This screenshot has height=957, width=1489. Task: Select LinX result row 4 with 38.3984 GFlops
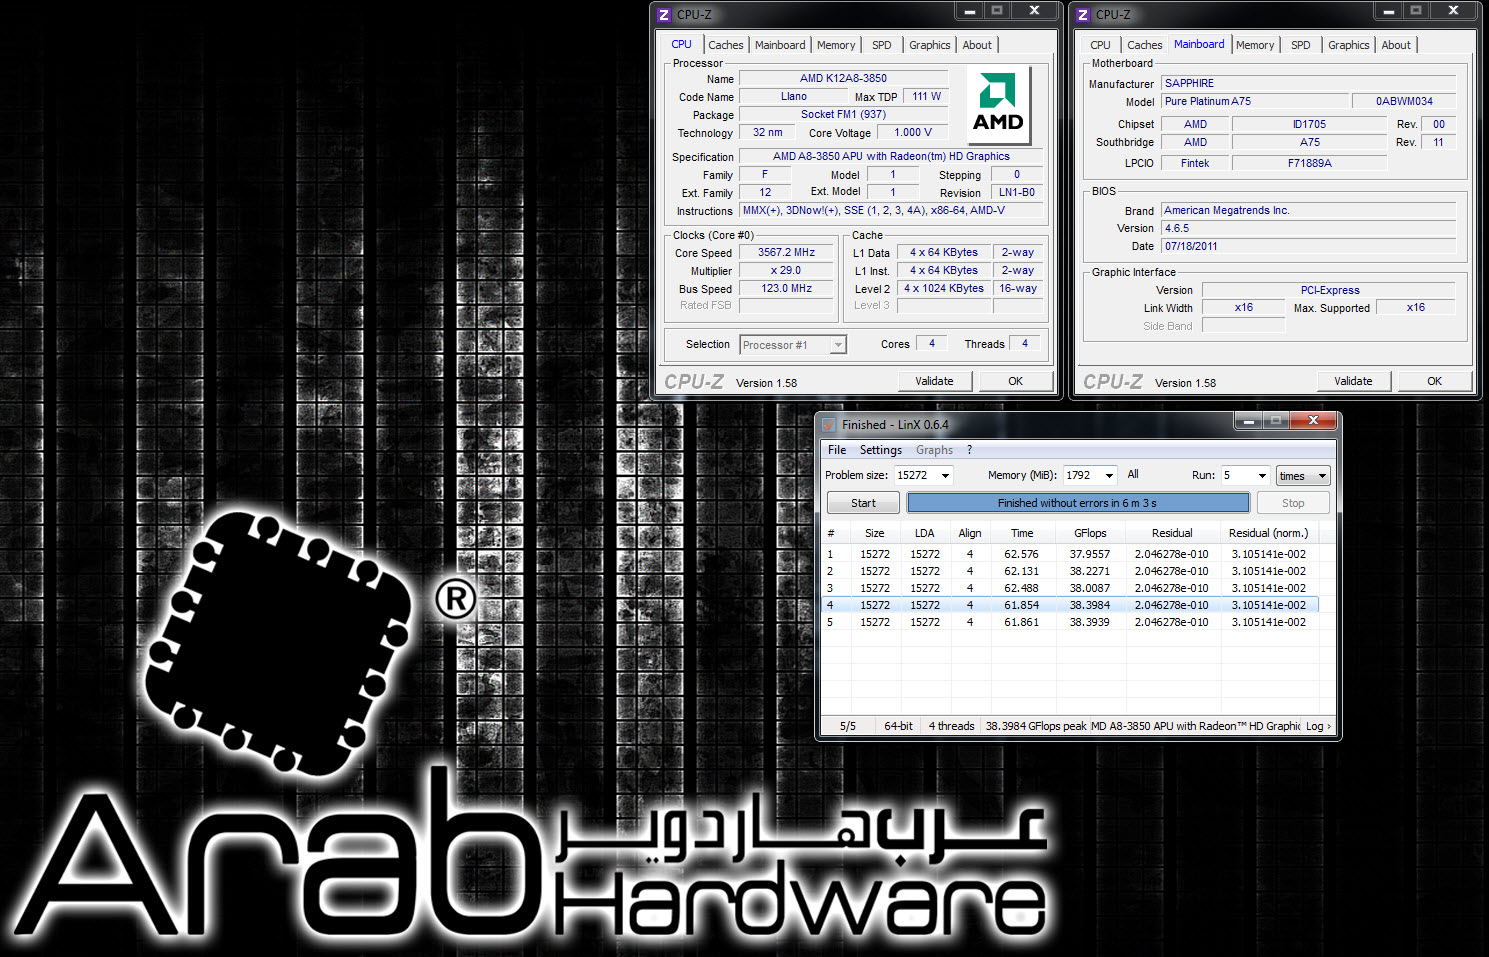(1070, 605)
